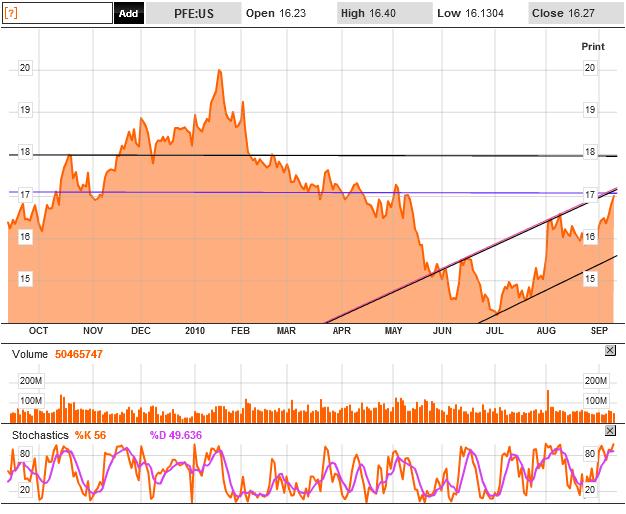The height and width of the screenshot is (514, 626).
Task: Select the PFE:US ticker label
Action: coord(194,13)
